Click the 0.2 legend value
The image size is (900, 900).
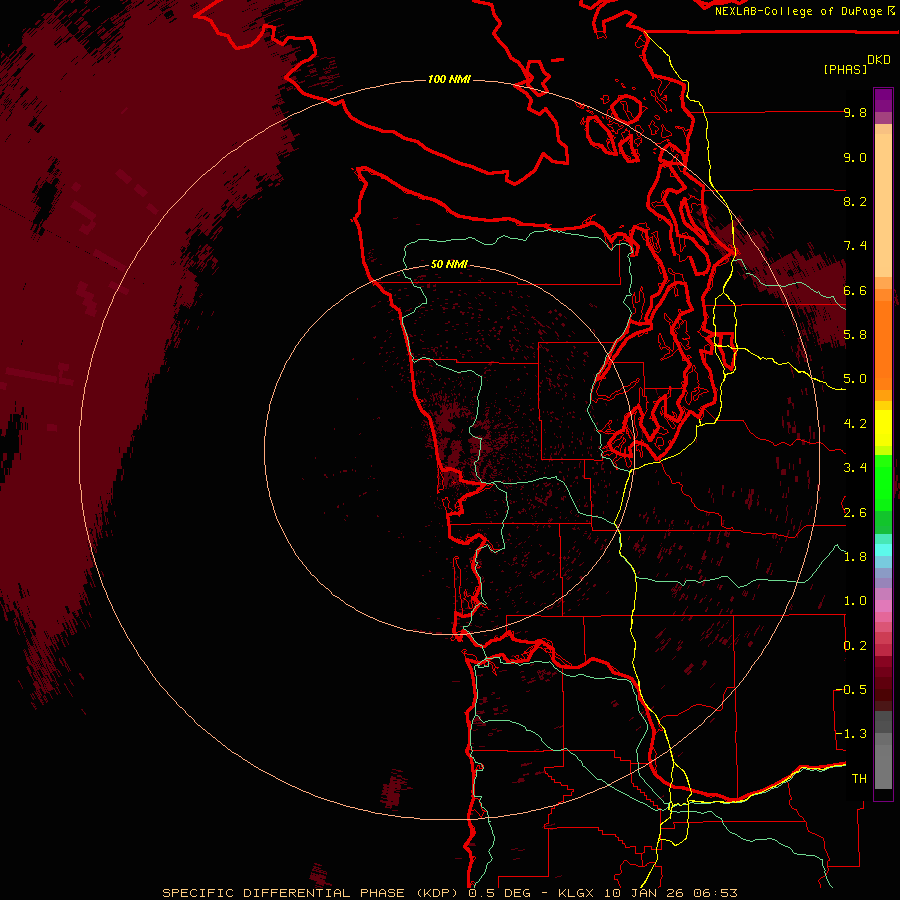855,645
